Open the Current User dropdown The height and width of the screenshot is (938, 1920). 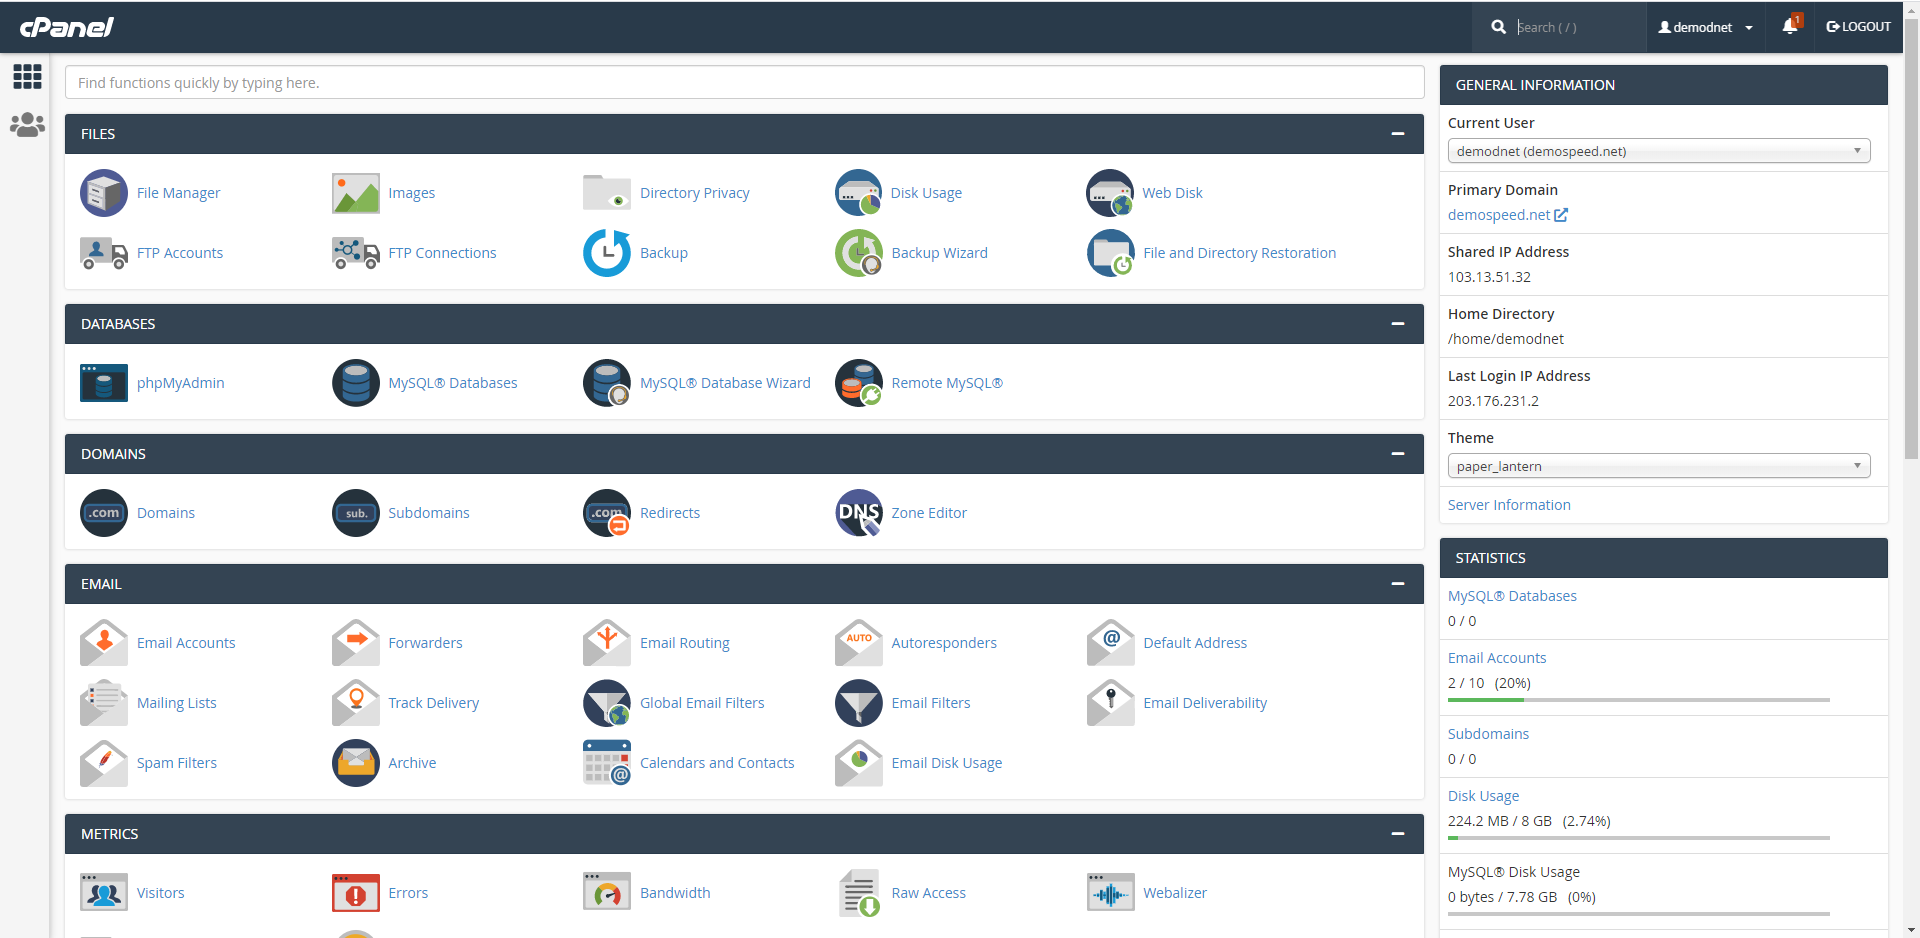[1659, 151]
